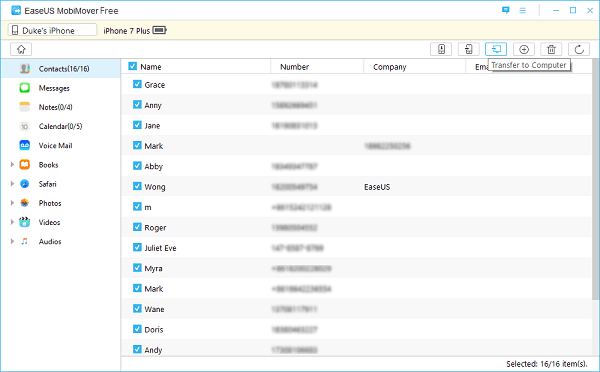Open the Messages category icon
The width and height of the screenshot is (600, 372).
coord(24,88)
